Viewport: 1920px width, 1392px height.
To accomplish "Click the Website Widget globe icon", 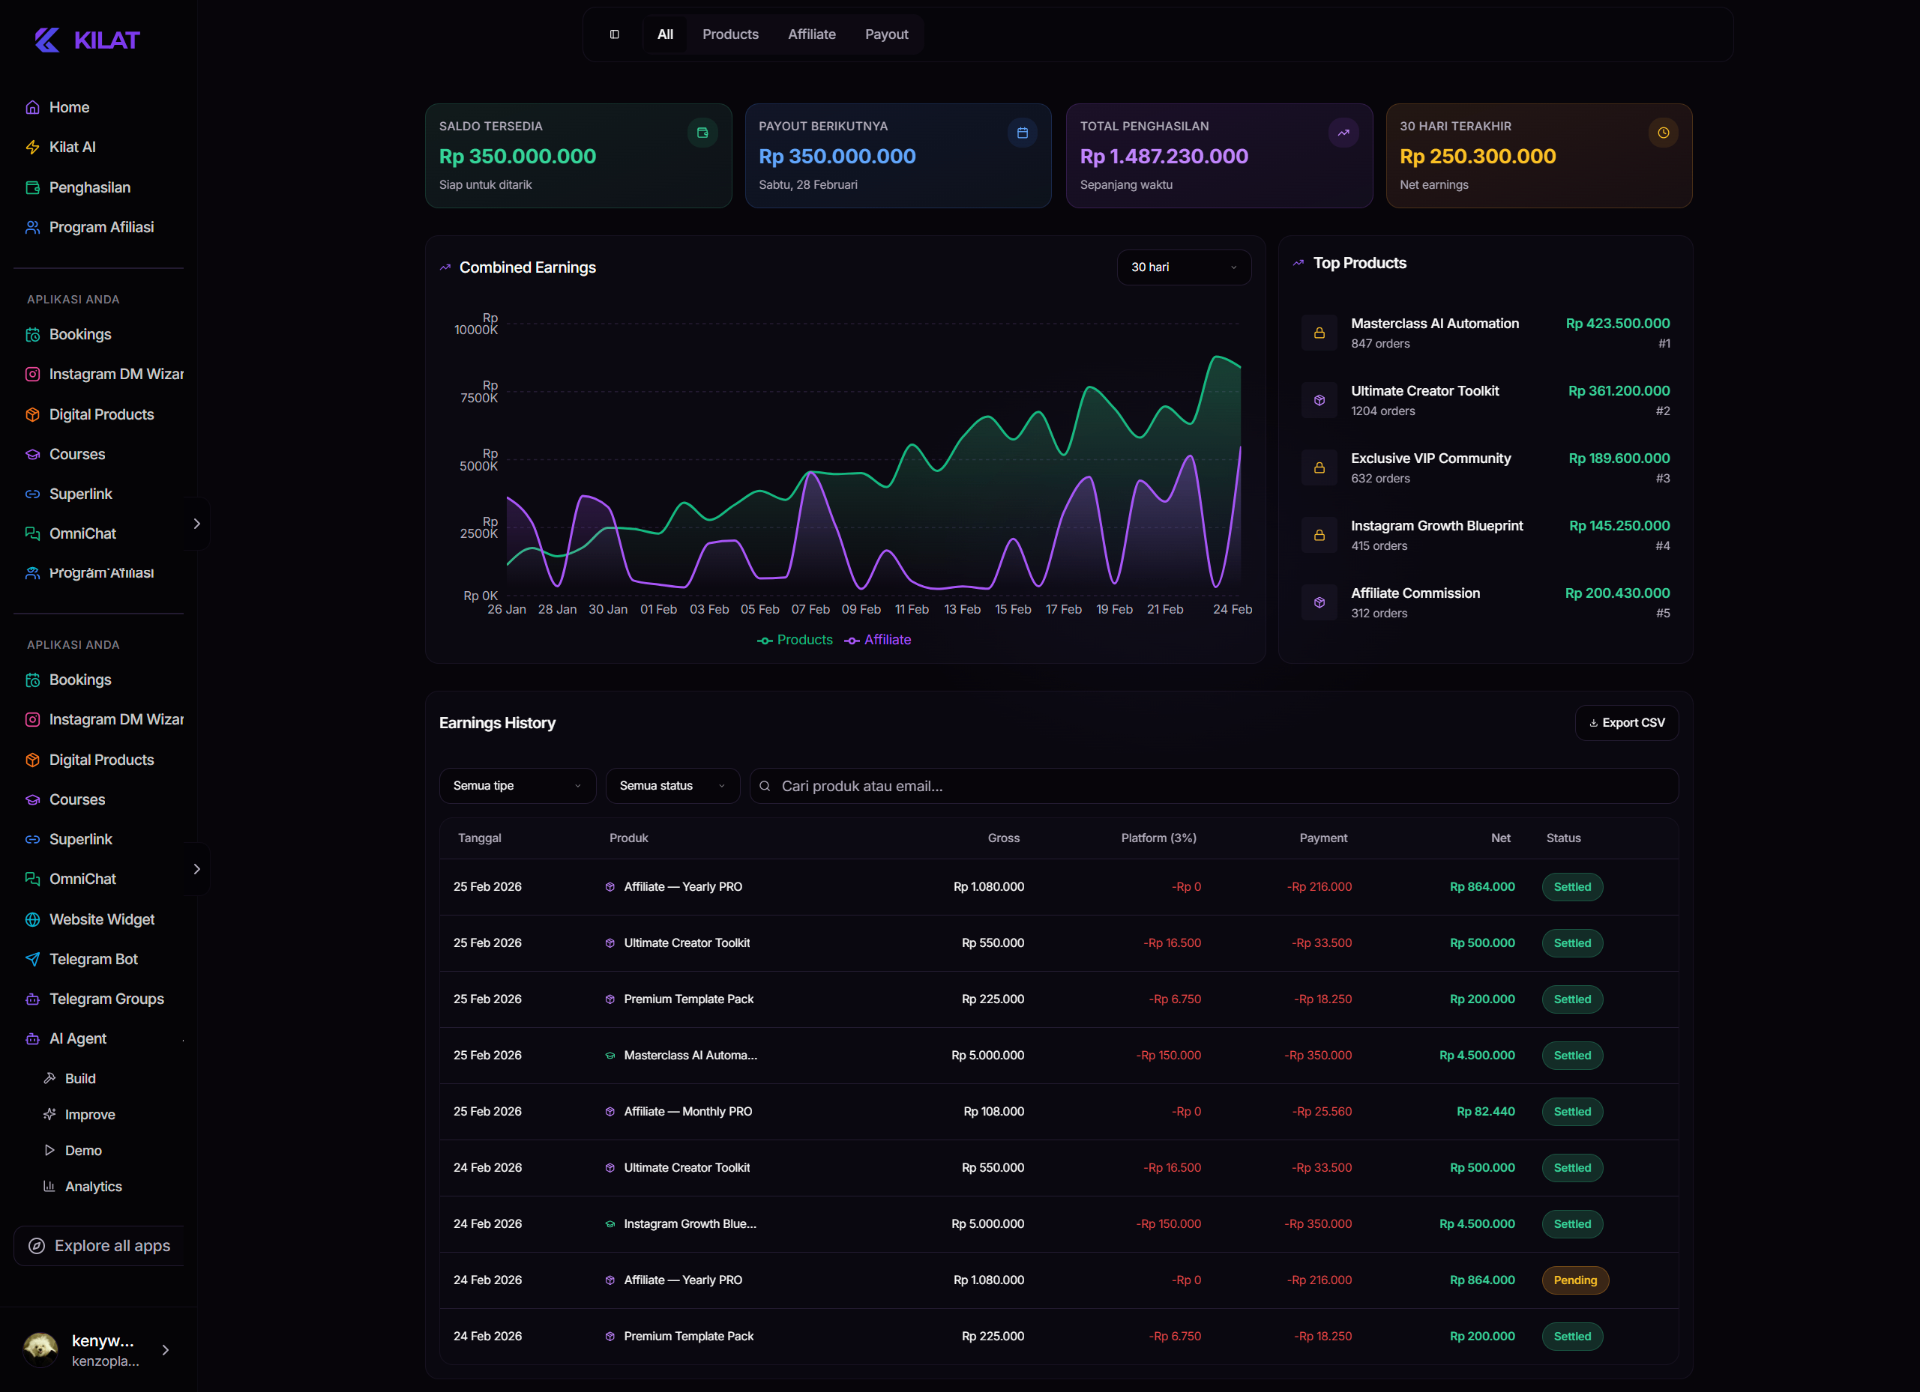I will [x=32, y=919].
